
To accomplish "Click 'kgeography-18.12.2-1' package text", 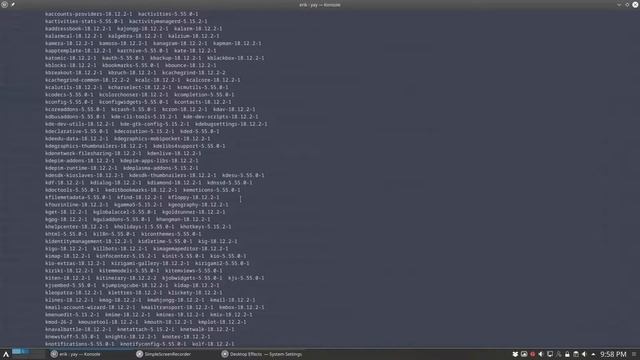I will (x=198, y=204).
